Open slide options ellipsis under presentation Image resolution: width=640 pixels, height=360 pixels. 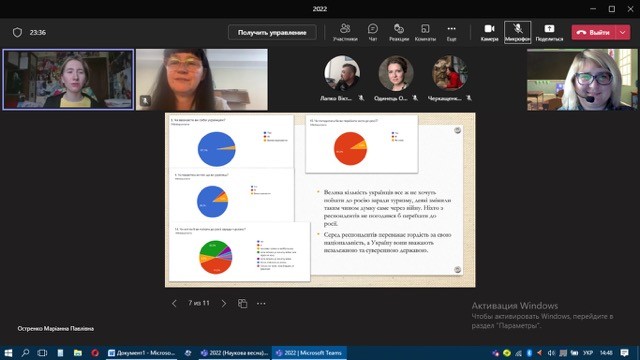click(x=261, y=303)
